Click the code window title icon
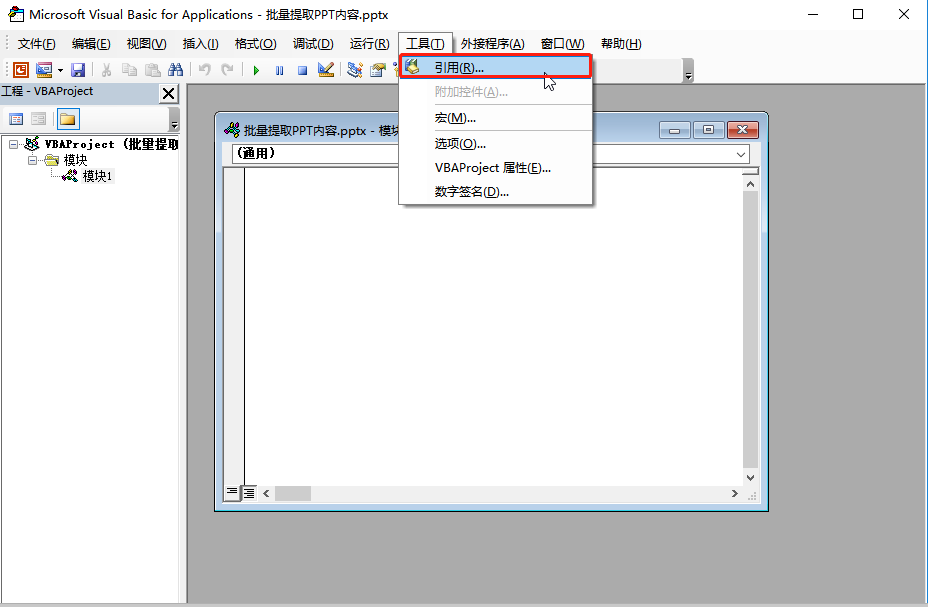This screenshot has width=928, height=607. [x=232, y=130]
